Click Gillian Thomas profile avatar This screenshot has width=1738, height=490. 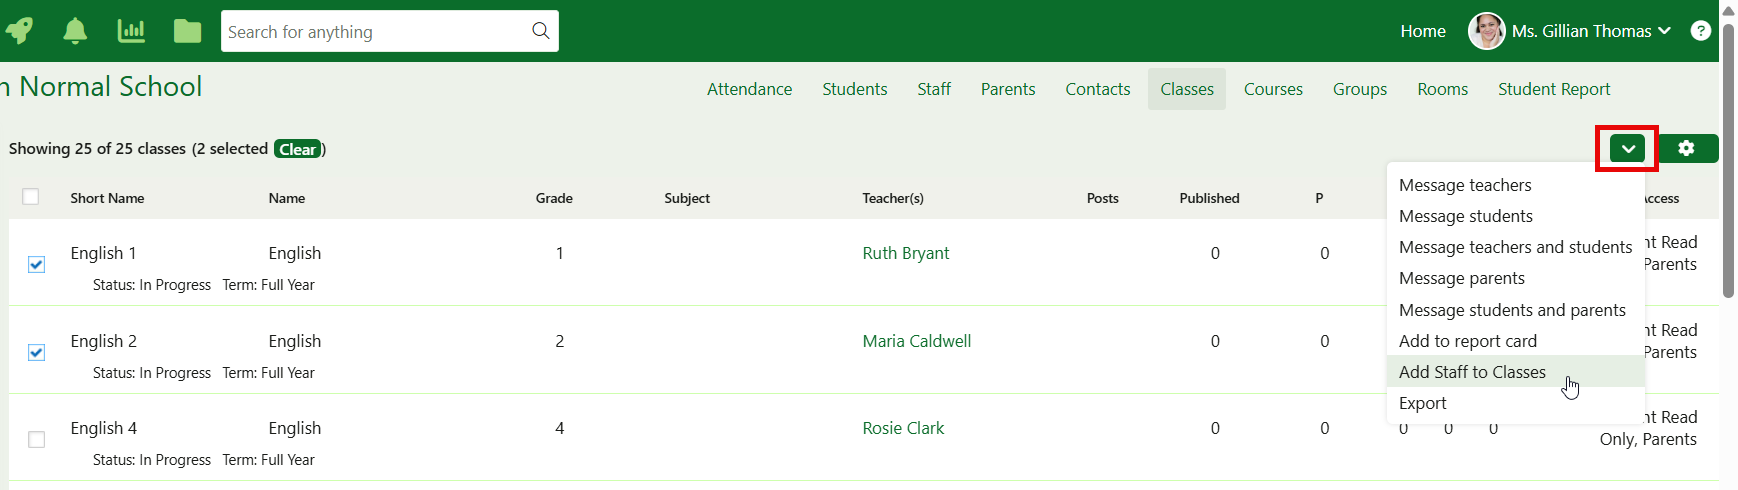pos(1486,31)
